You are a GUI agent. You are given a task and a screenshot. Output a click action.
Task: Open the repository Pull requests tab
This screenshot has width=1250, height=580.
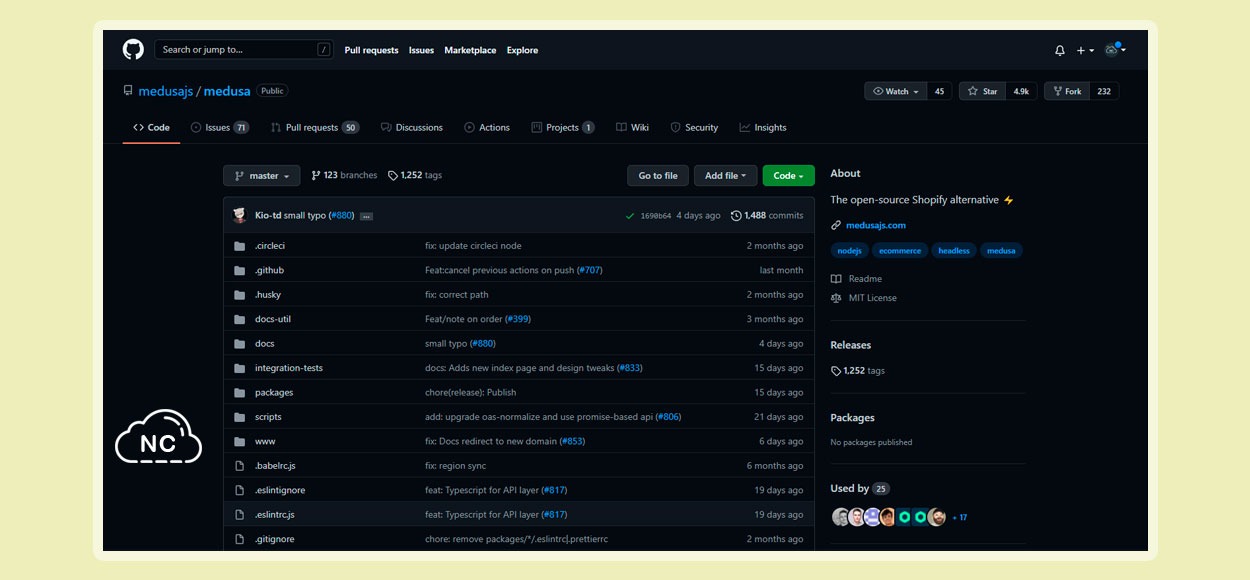click(315, 128)
